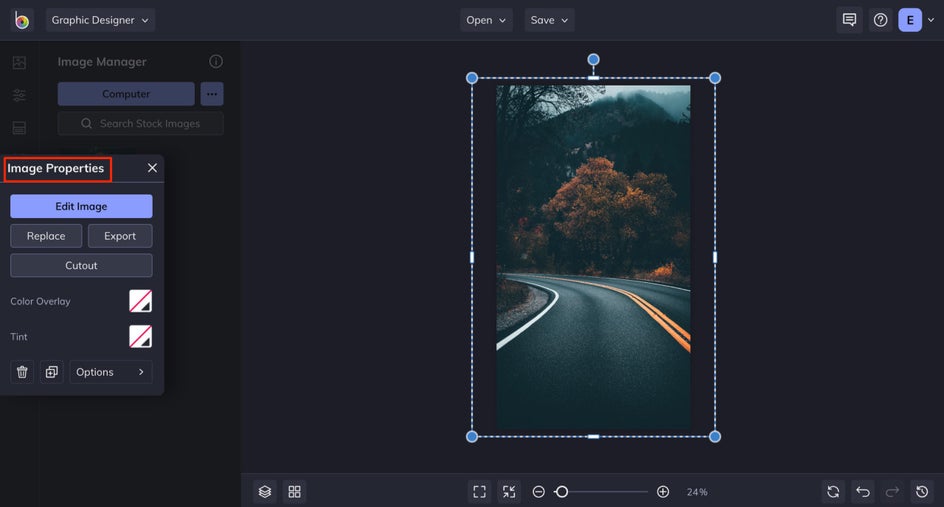Open the Layers stack icon in the bottom bar
This screenshot has width=944, height=507.
(x=265, y=492)
